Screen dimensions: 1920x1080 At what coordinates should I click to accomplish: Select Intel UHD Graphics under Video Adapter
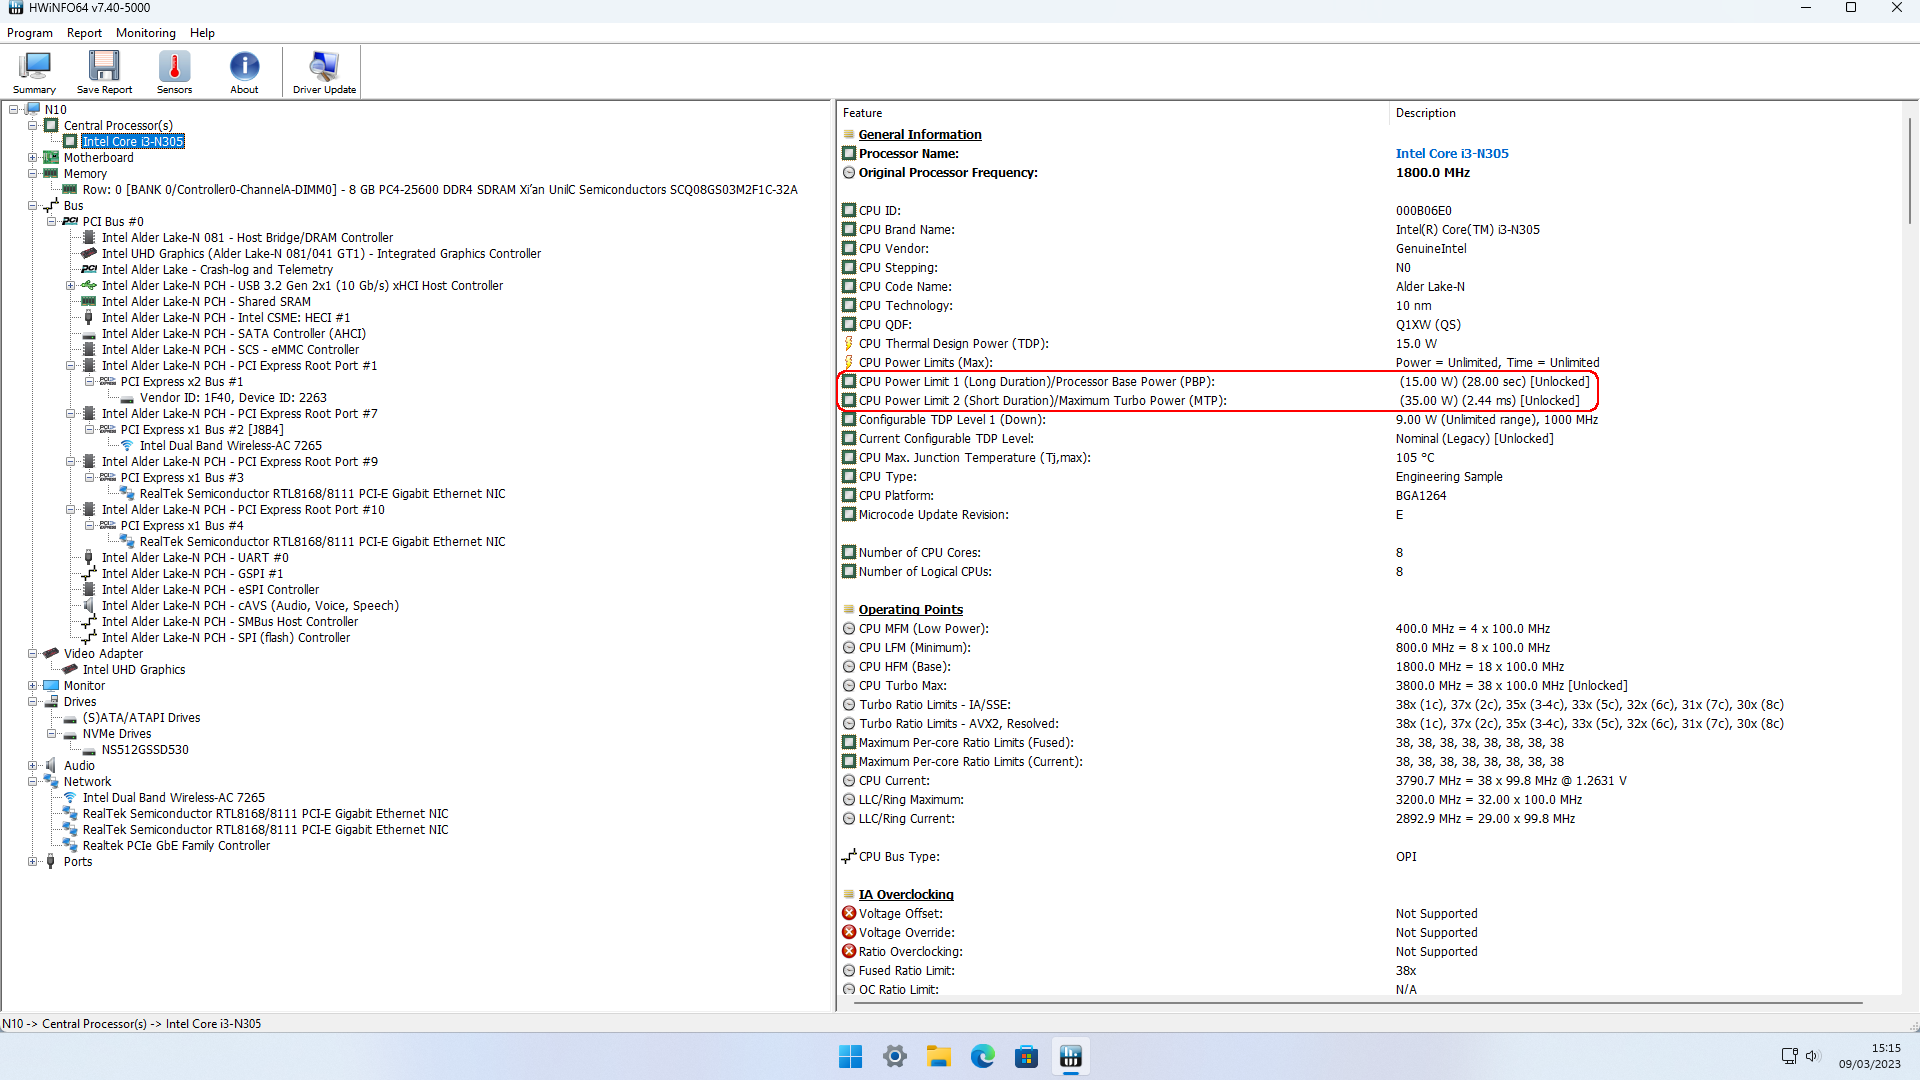pyautogui.click(x=134, y=670)
